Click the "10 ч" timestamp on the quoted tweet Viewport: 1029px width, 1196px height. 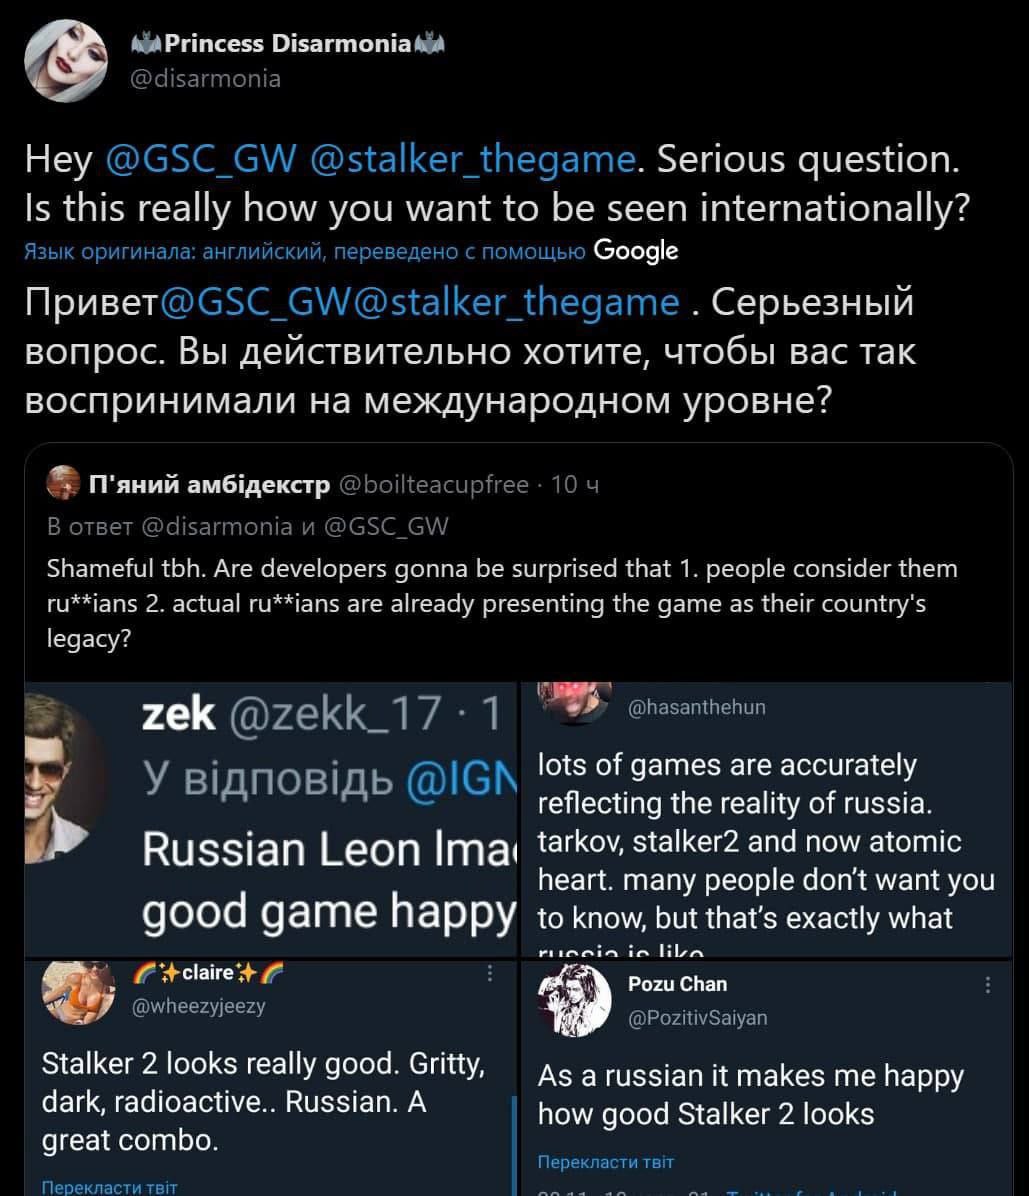click(575, 485)
